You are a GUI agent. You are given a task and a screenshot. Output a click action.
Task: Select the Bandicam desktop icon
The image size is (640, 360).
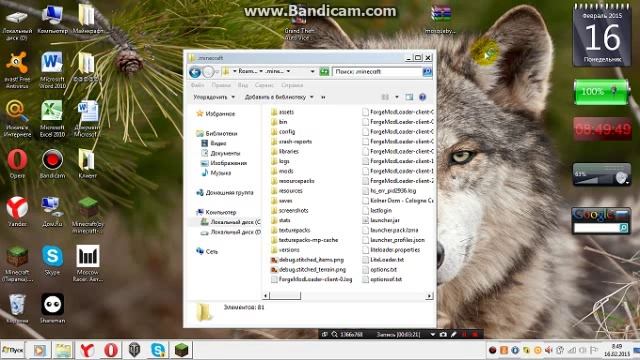[x=52, y=164]
